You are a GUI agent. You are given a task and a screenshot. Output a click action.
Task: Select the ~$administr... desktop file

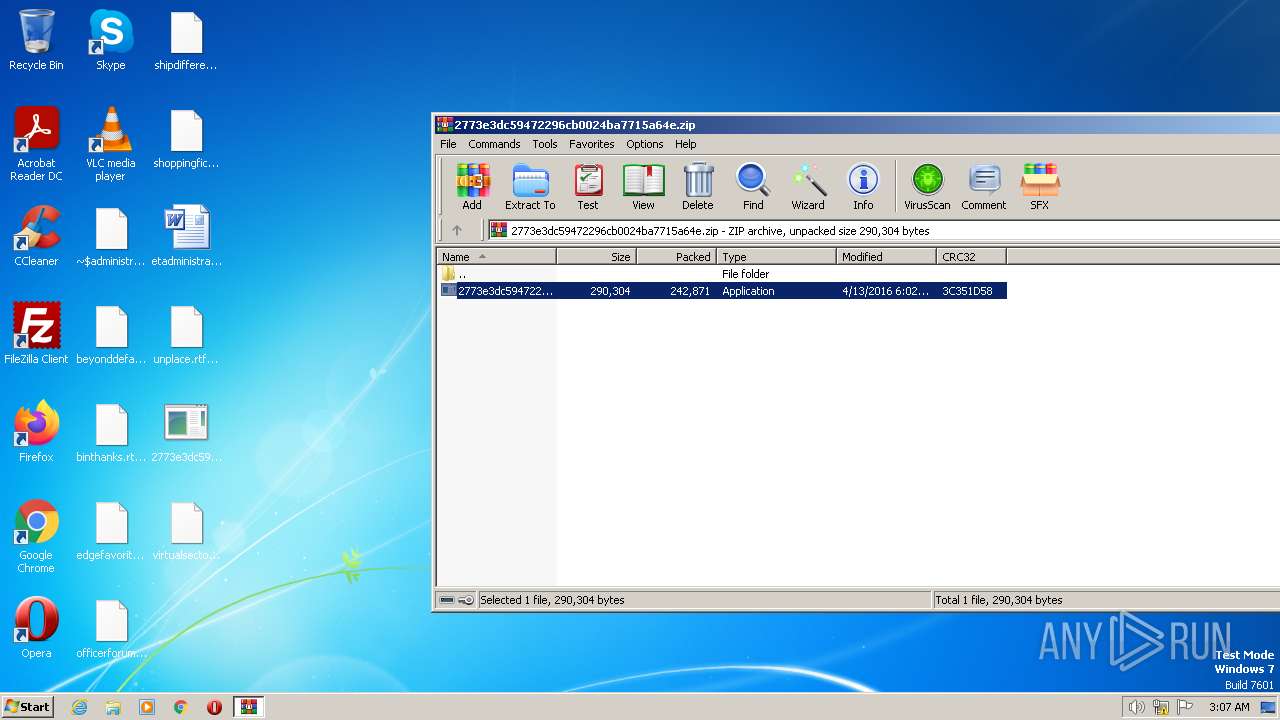[x=111, y=236]
